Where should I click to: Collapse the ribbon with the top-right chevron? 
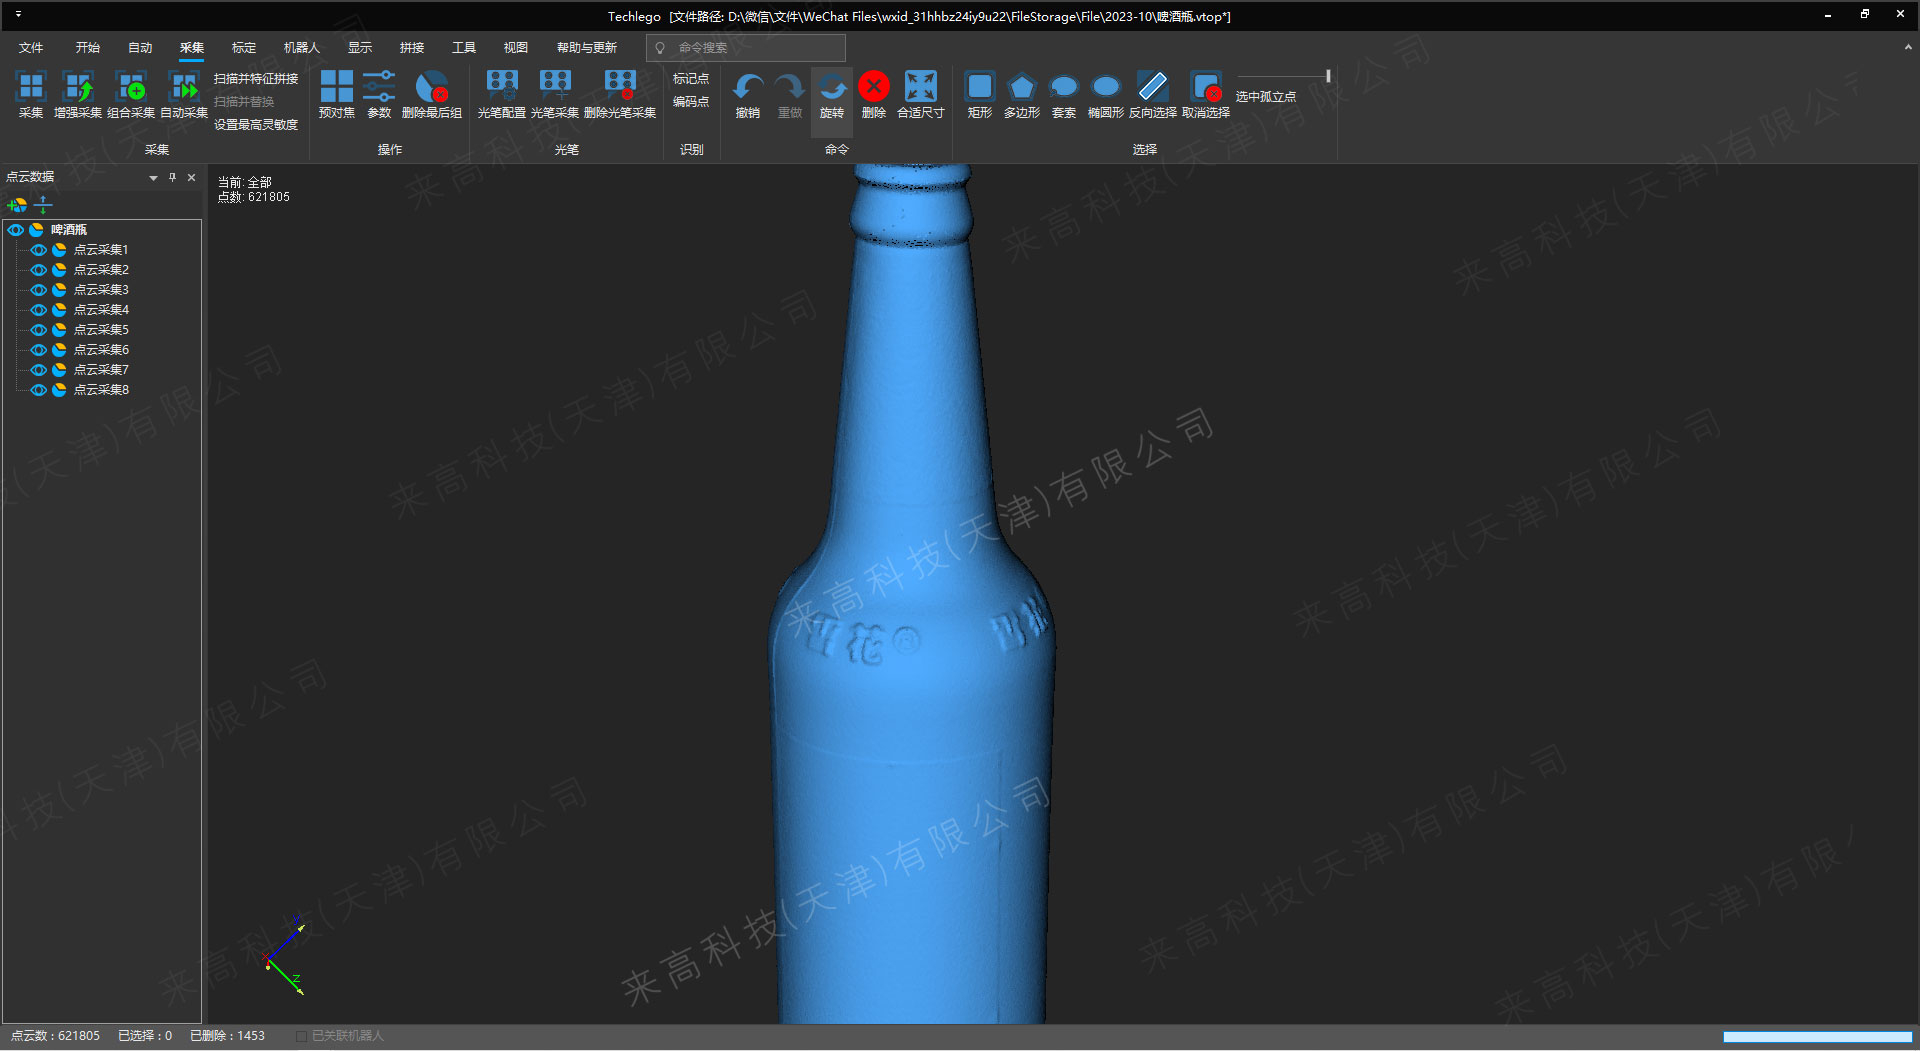[x=1908, y=47]
